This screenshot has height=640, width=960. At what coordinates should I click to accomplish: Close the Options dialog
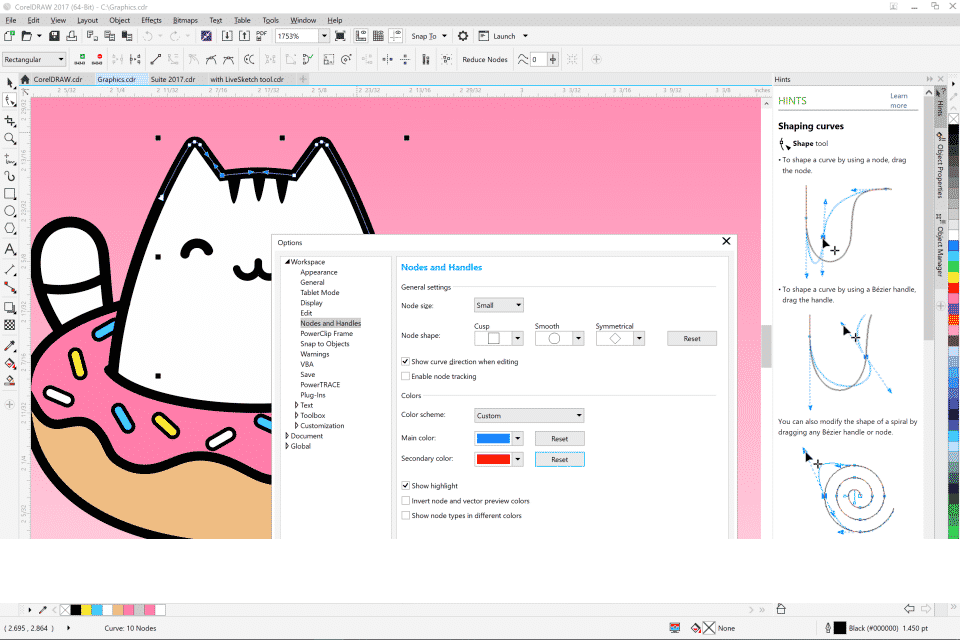tap(726, 241)
